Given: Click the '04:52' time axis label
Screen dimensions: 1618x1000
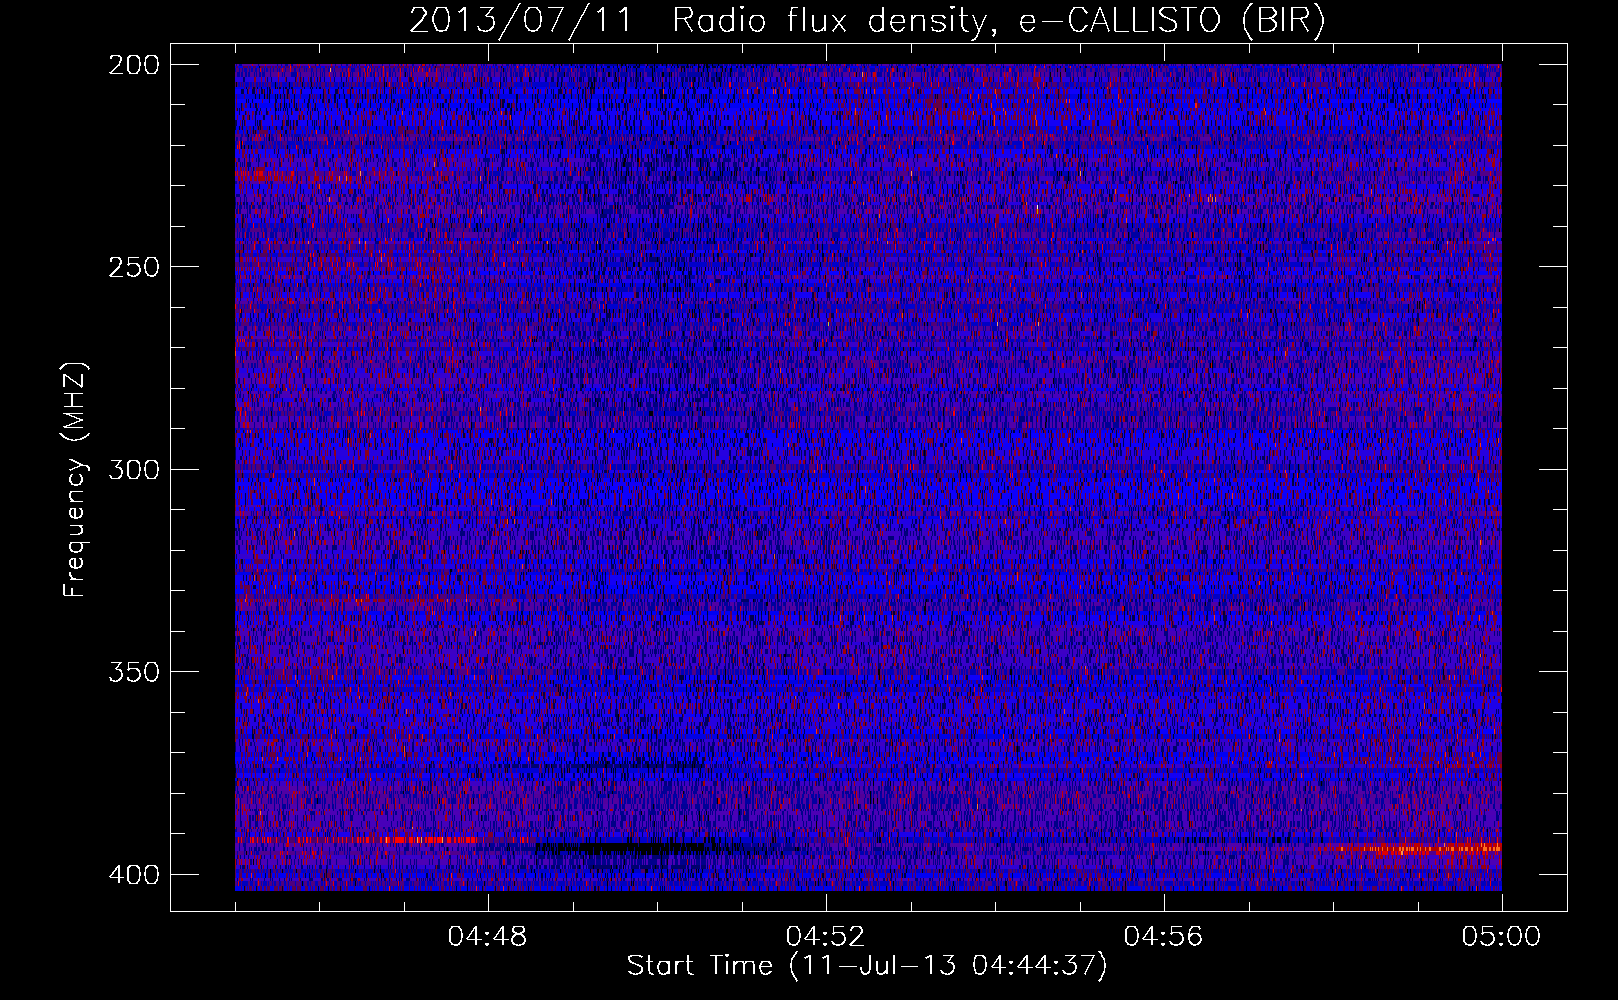Looking at the screenshot, I should coord(826,937).
